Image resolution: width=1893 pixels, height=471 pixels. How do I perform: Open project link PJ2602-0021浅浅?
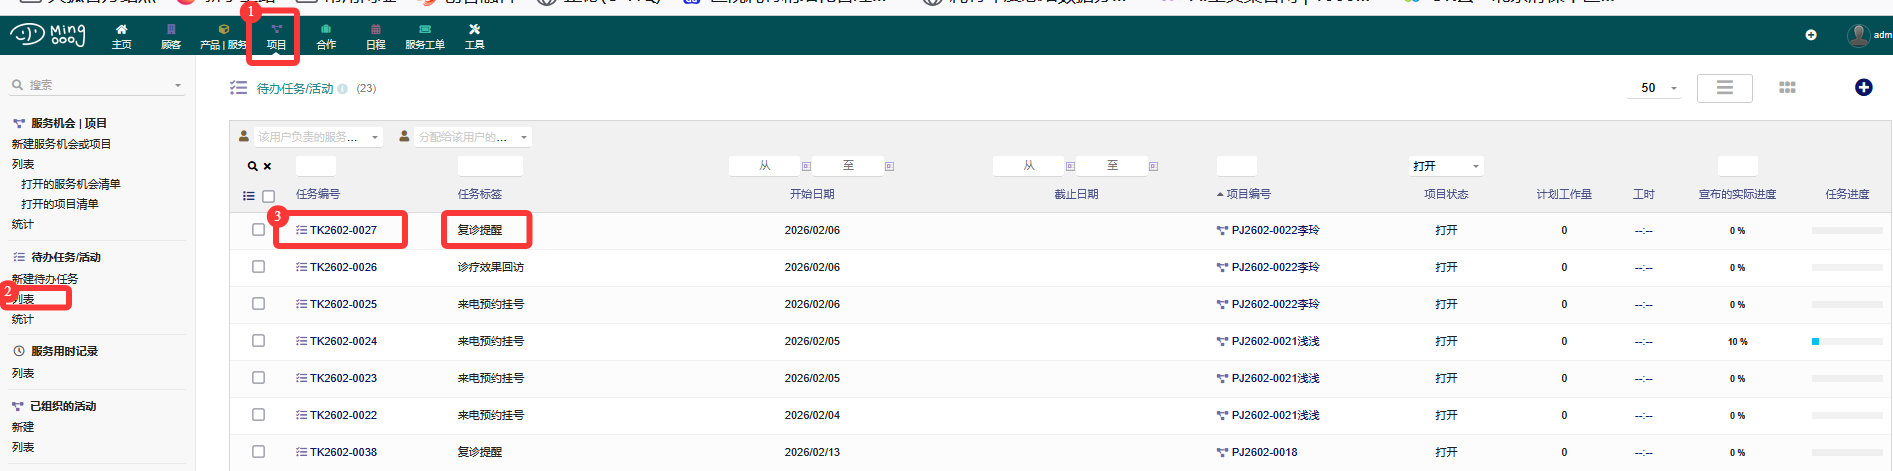click(x=1274, y=341)
